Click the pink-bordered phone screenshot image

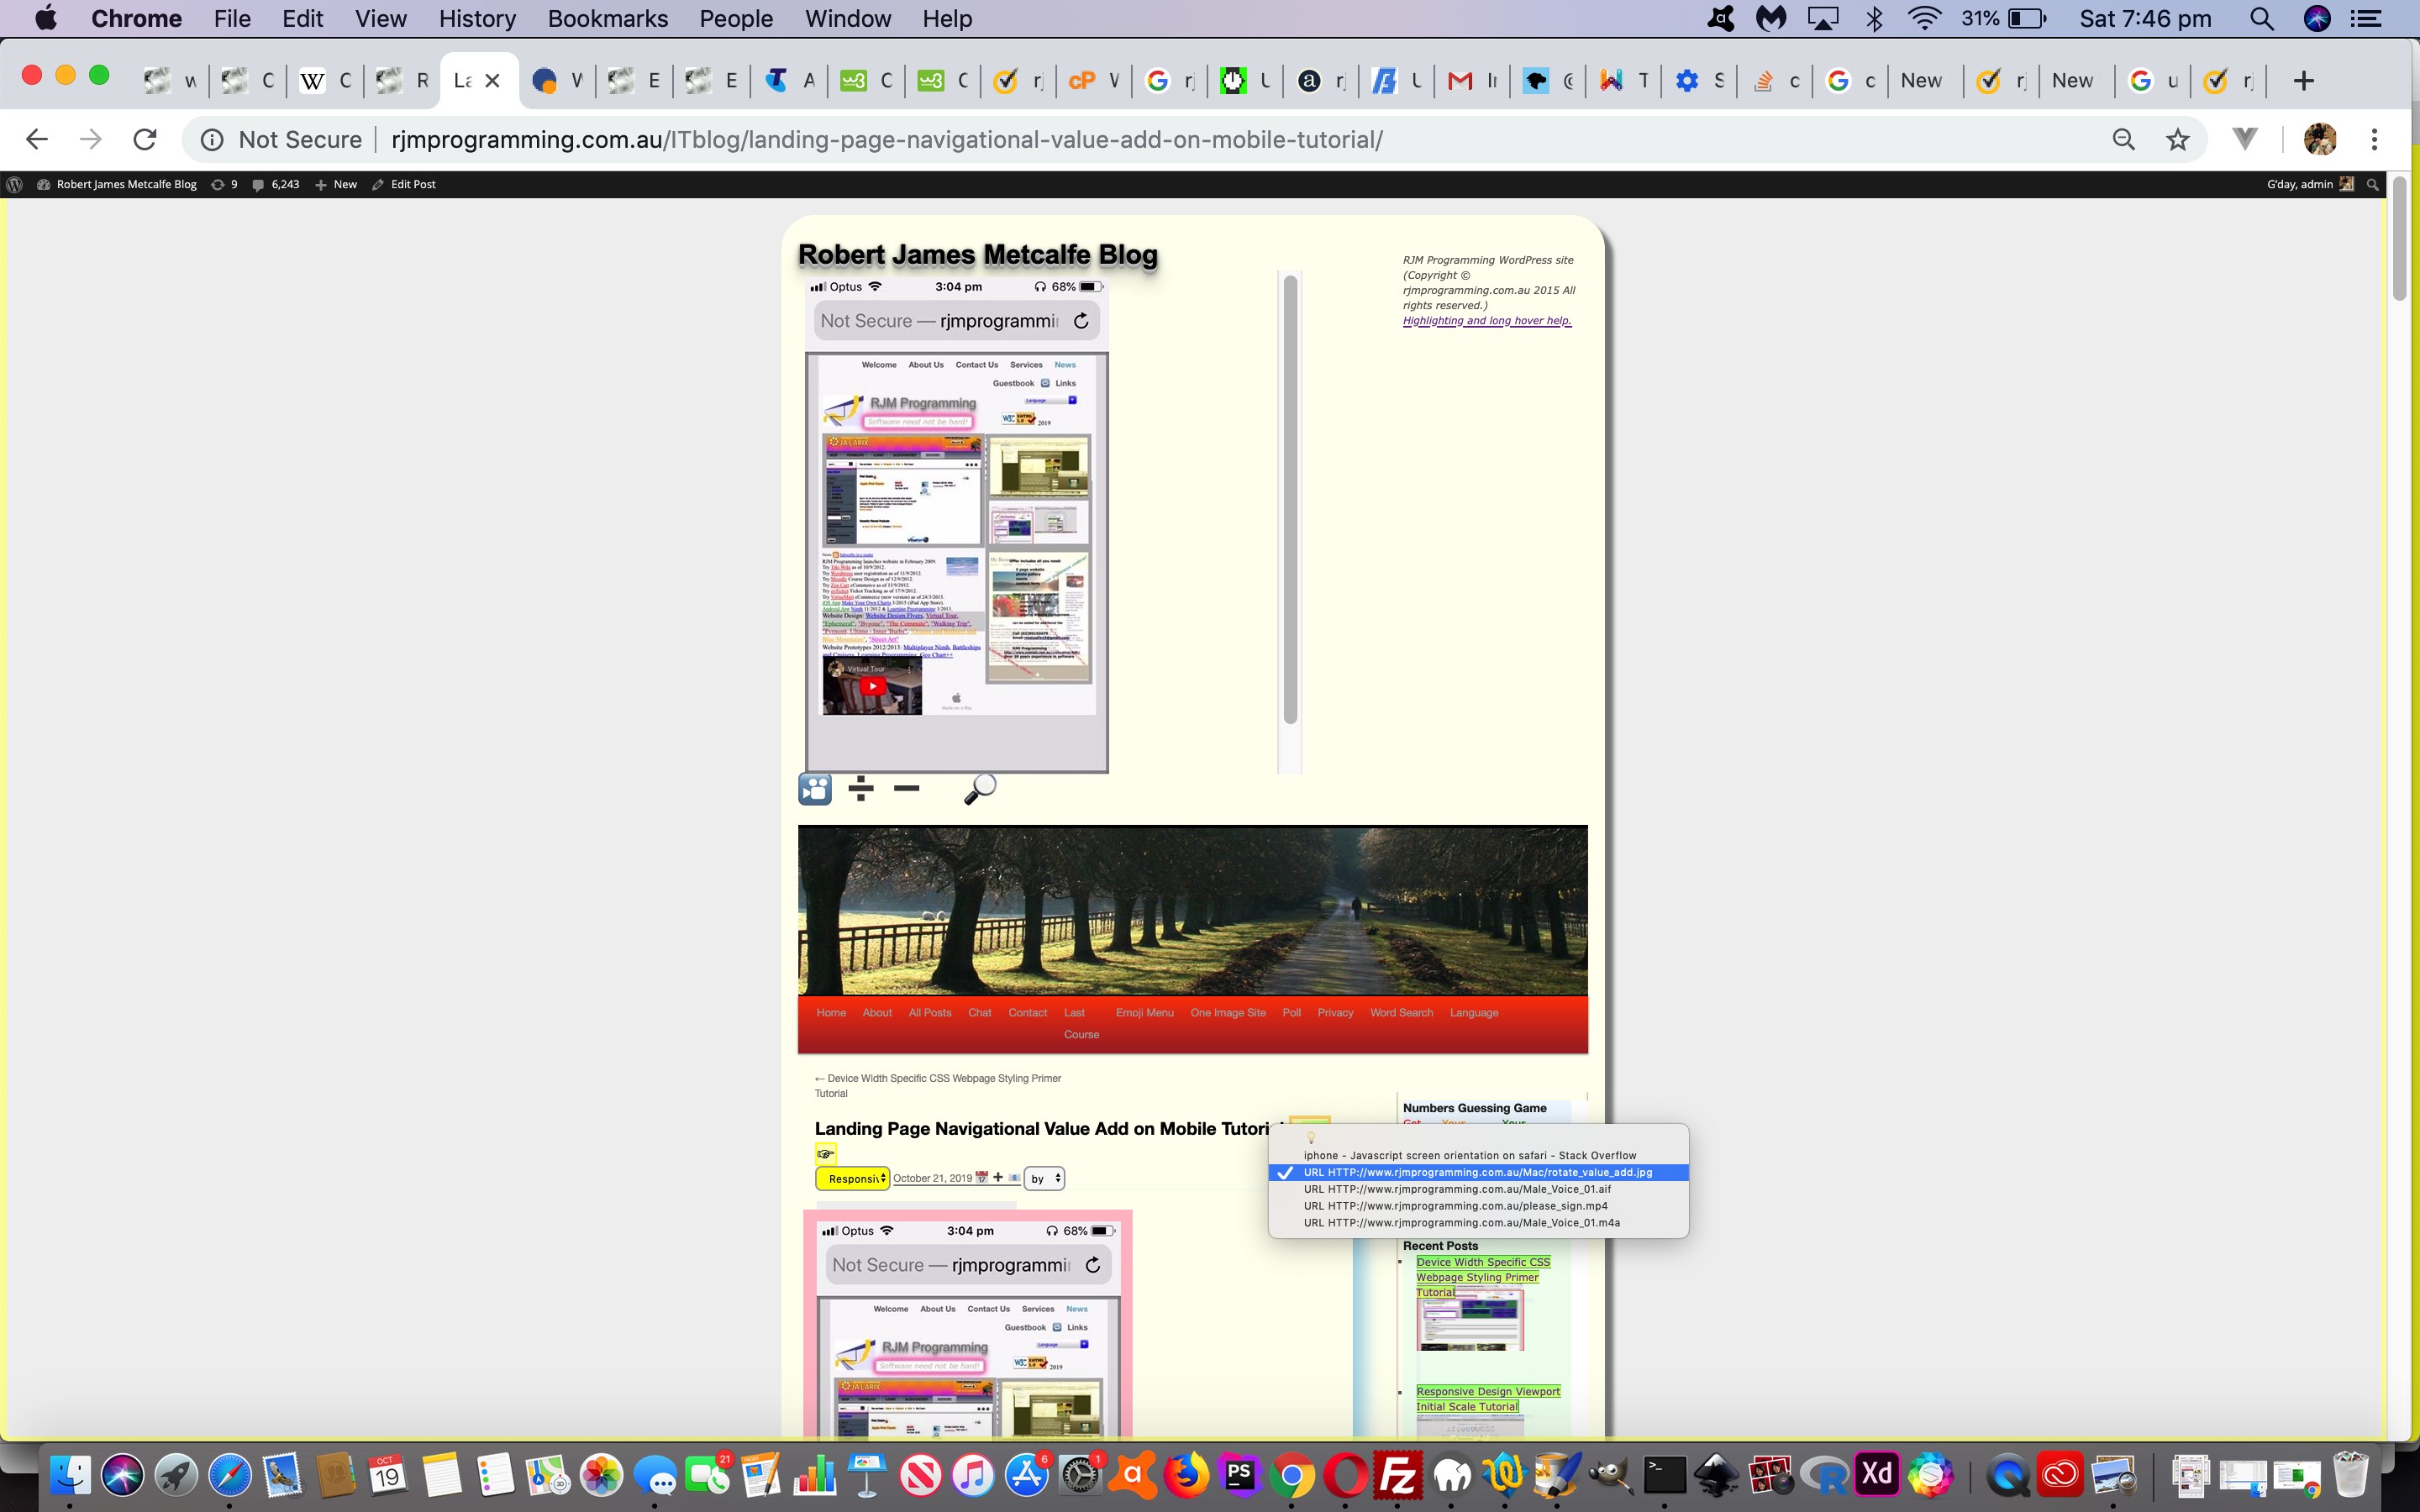(968, 1325)
